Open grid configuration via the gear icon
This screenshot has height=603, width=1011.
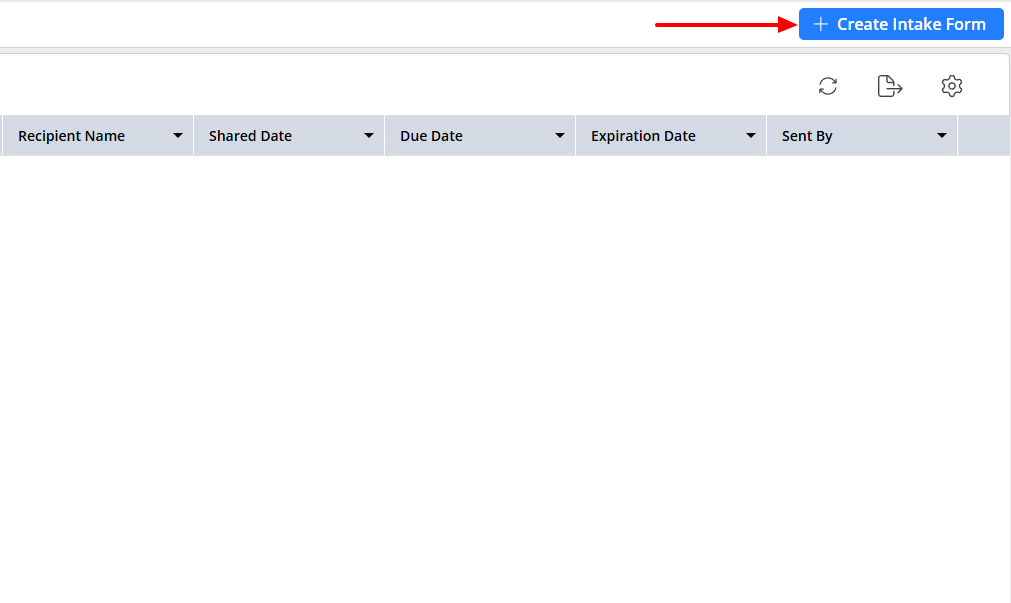click(x=951, y=86)
